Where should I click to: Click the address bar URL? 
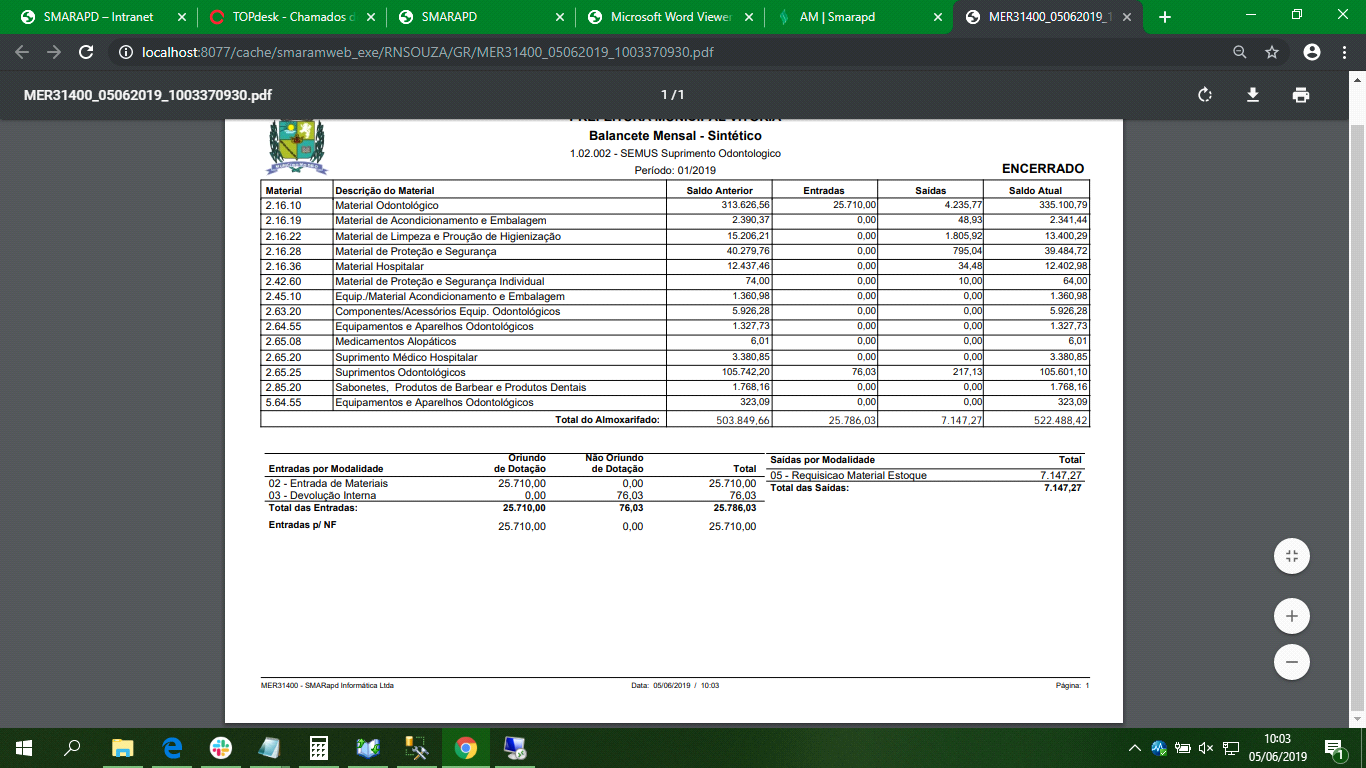click(x=430, y=52)
